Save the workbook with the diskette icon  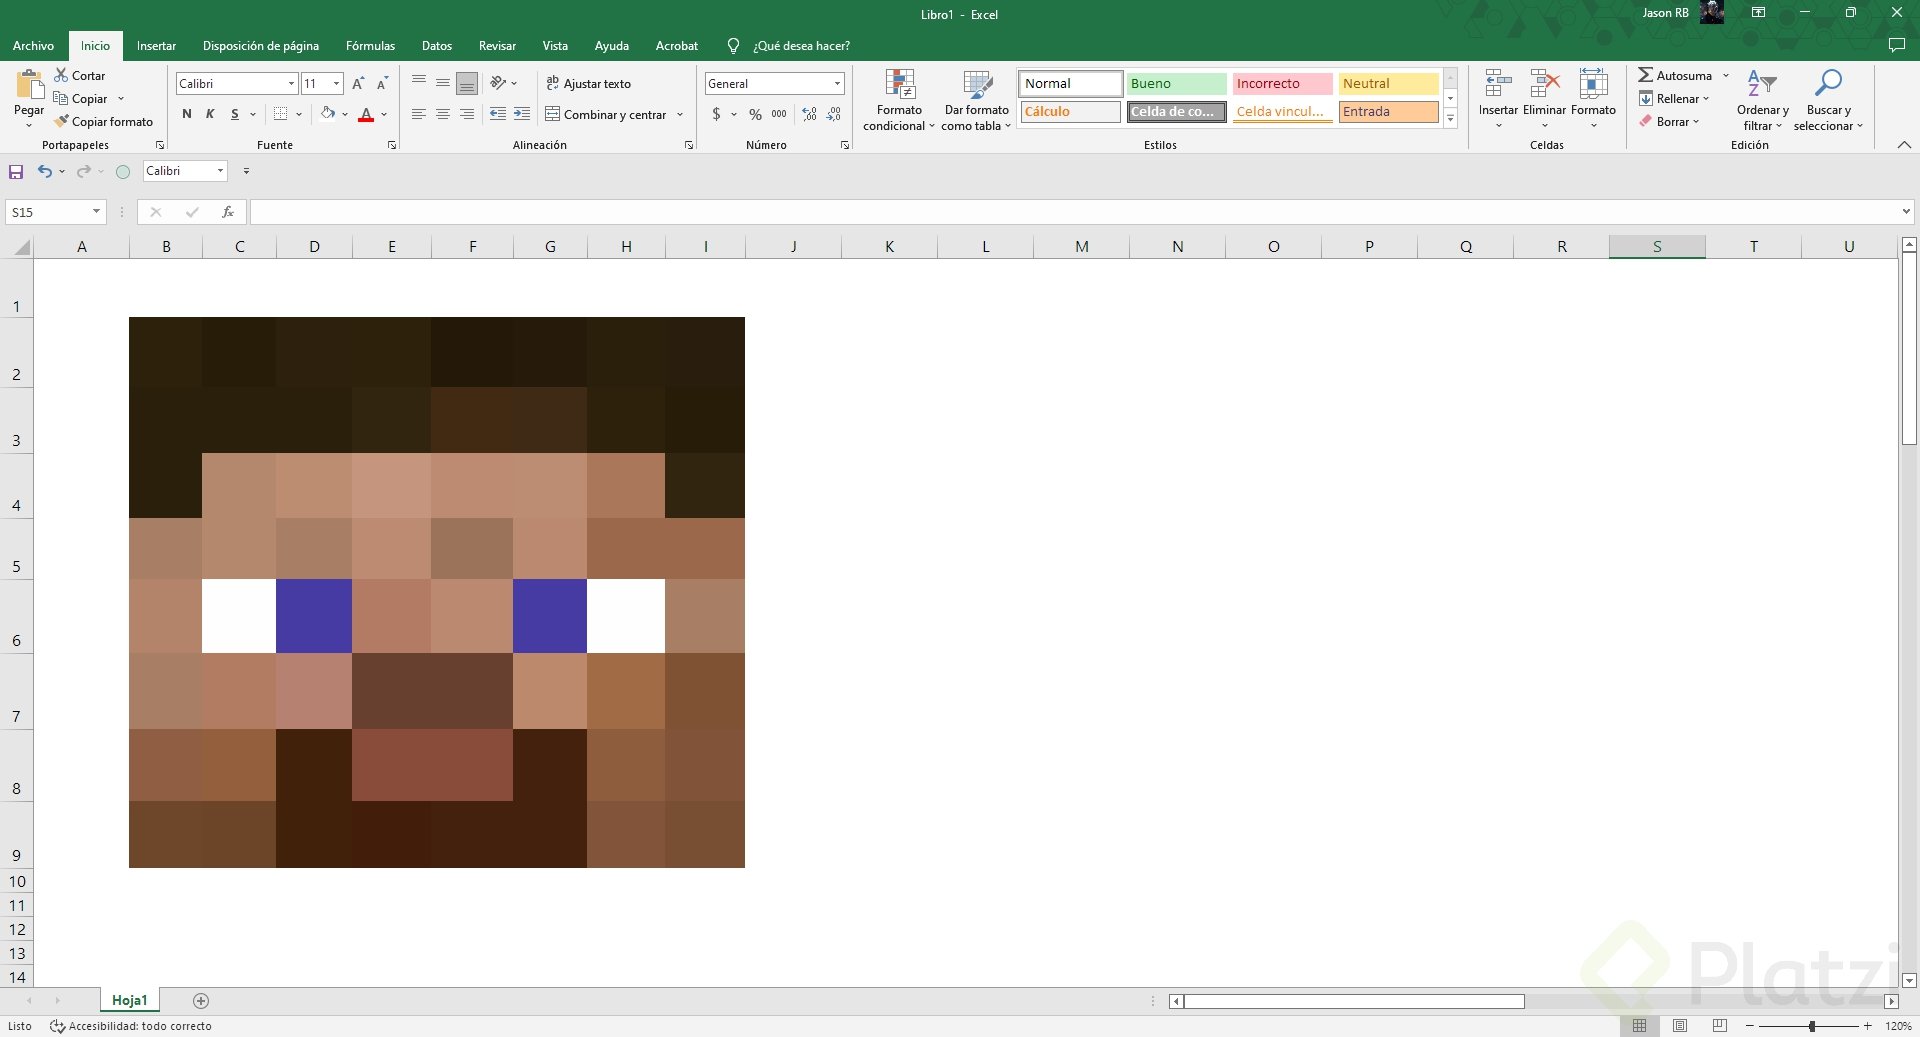click(x=16, y=172)
